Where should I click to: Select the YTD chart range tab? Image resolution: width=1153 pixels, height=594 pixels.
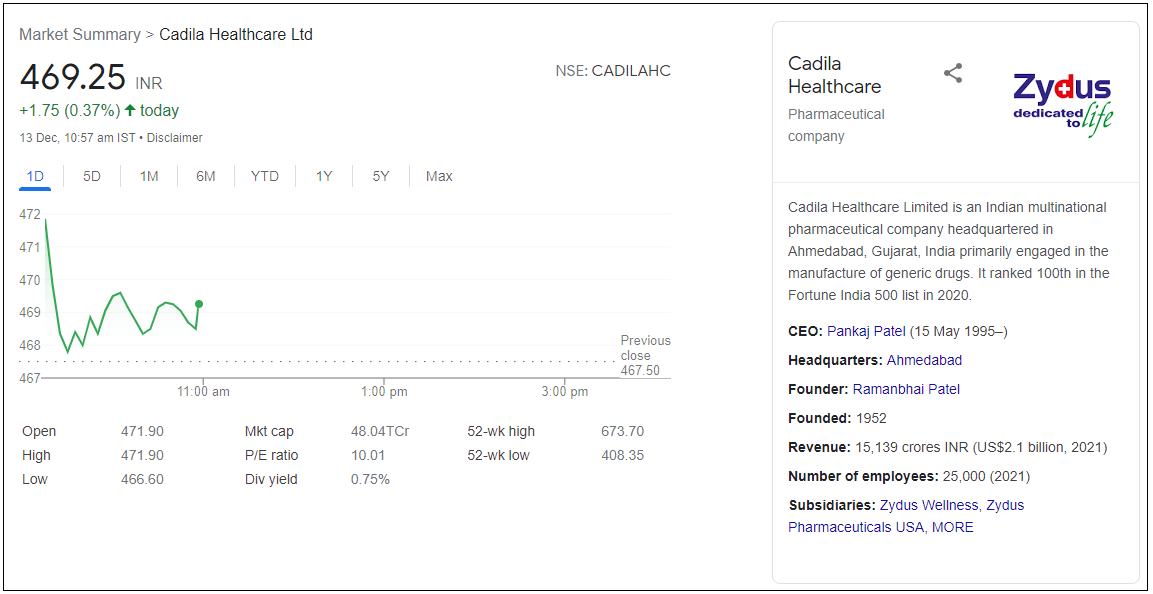pos(265,176)
